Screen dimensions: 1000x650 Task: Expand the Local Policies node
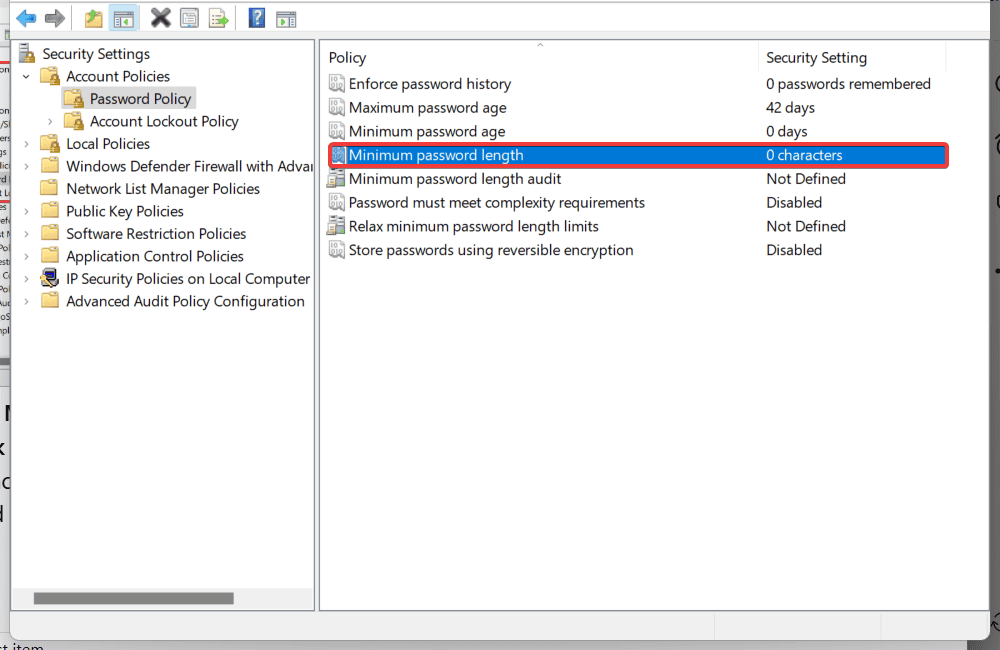pos(26,144)
